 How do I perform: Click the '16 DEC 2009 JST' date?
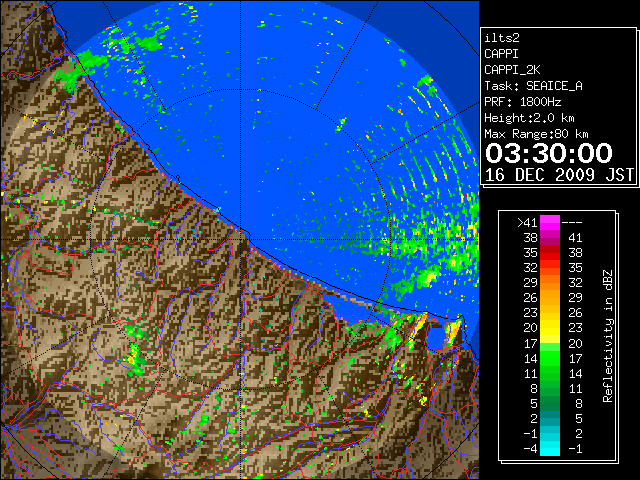coord(559,175)
